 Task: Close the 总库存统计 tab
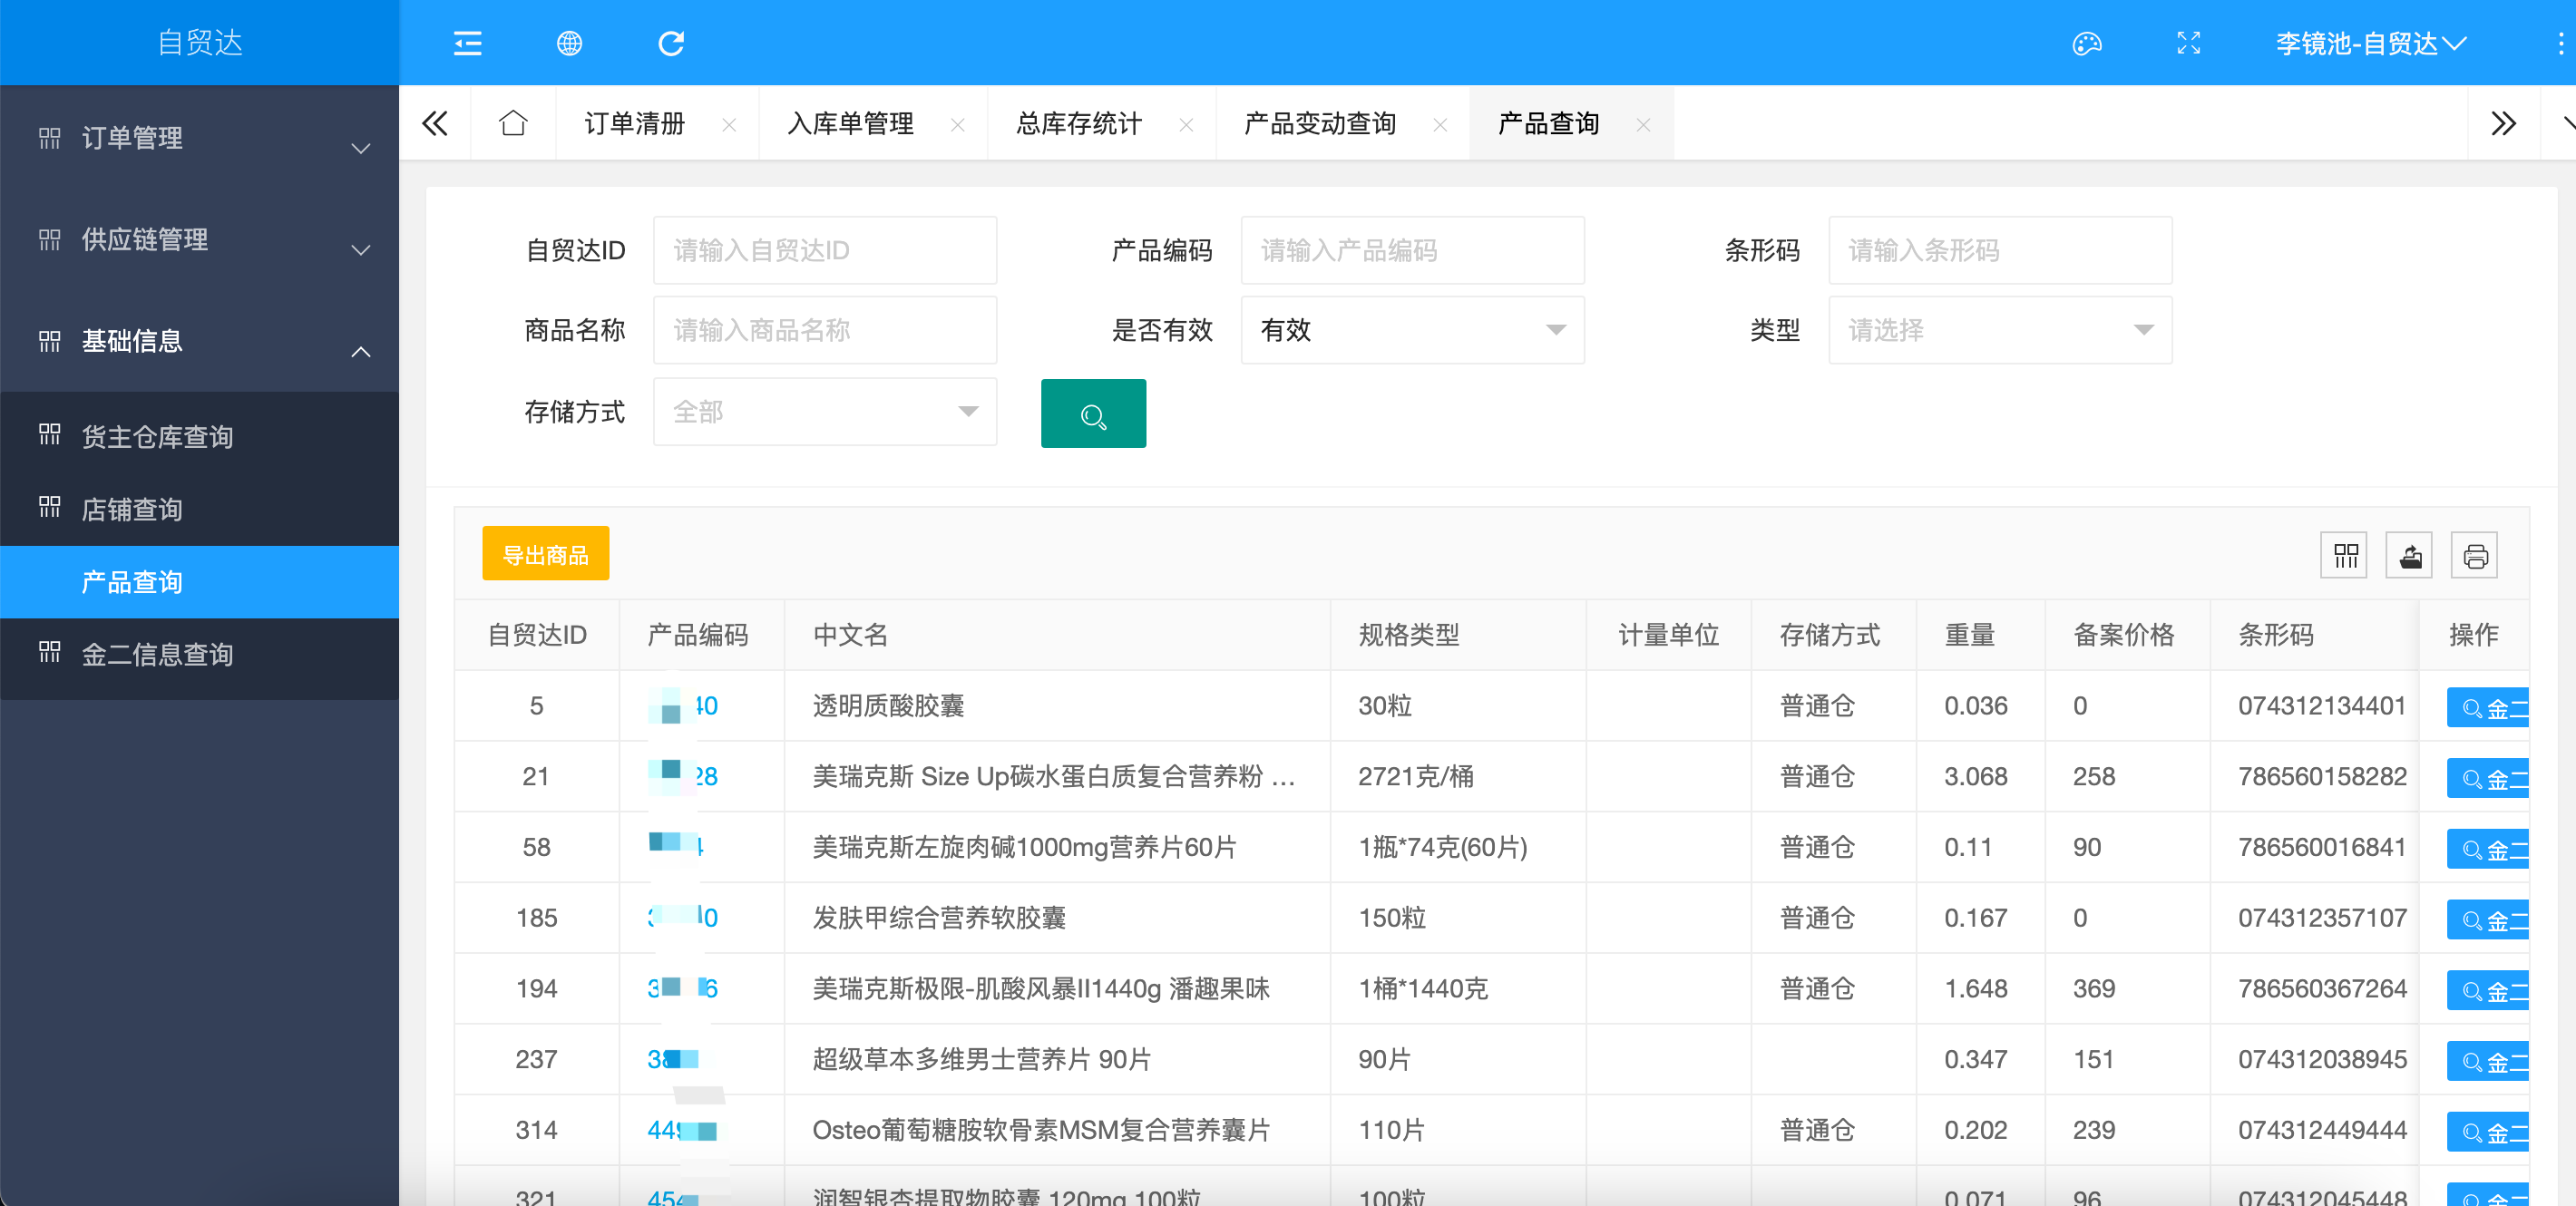(x=1186, y=125)
